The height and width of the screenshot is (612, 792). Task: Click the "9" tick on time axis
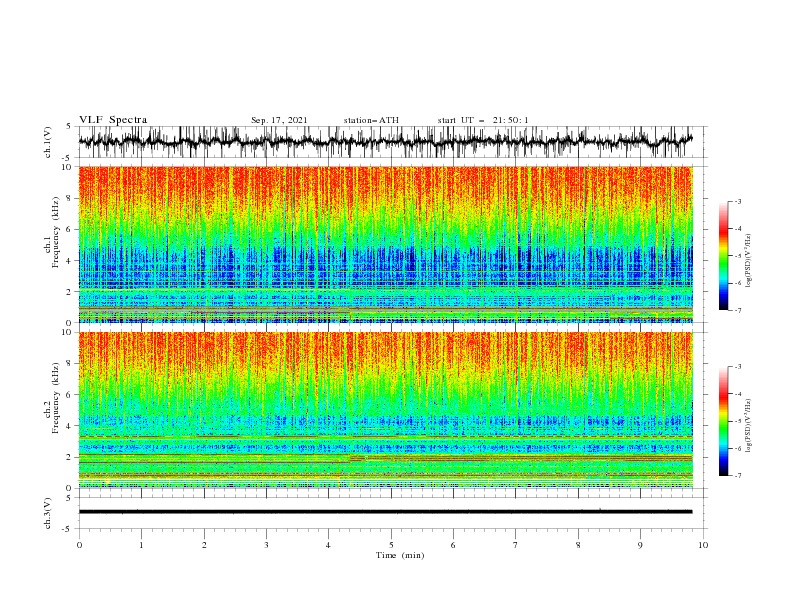(640, 545)
